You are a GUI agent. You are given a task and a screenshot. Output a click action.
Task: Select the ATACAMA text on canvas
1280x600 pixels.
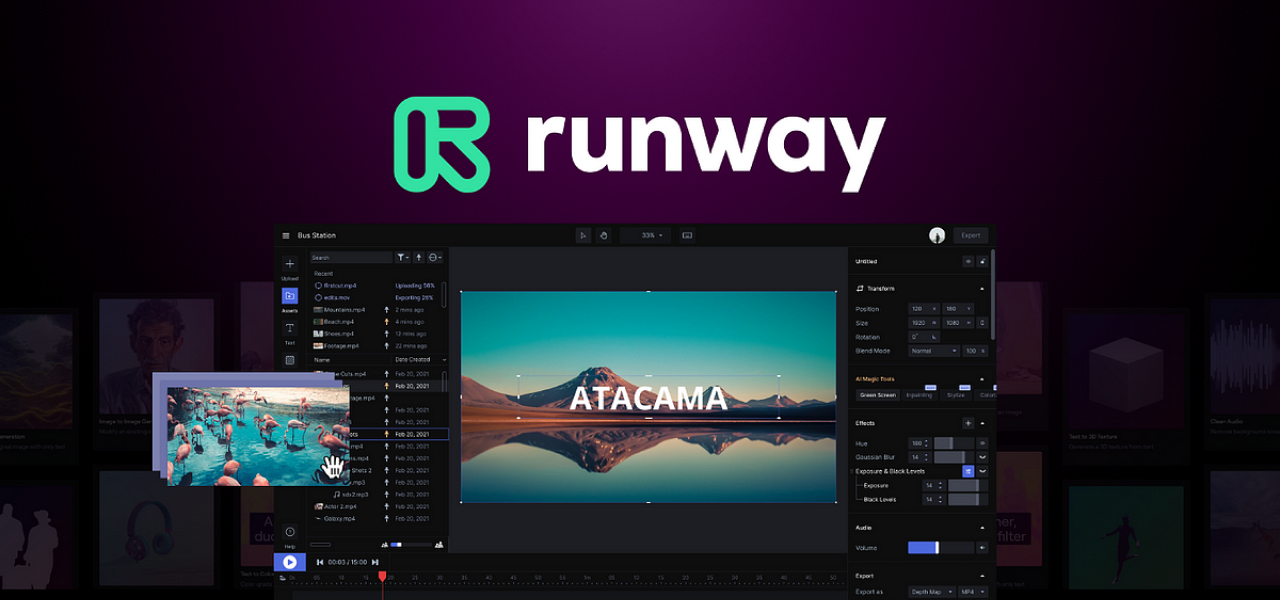point(648,398)
